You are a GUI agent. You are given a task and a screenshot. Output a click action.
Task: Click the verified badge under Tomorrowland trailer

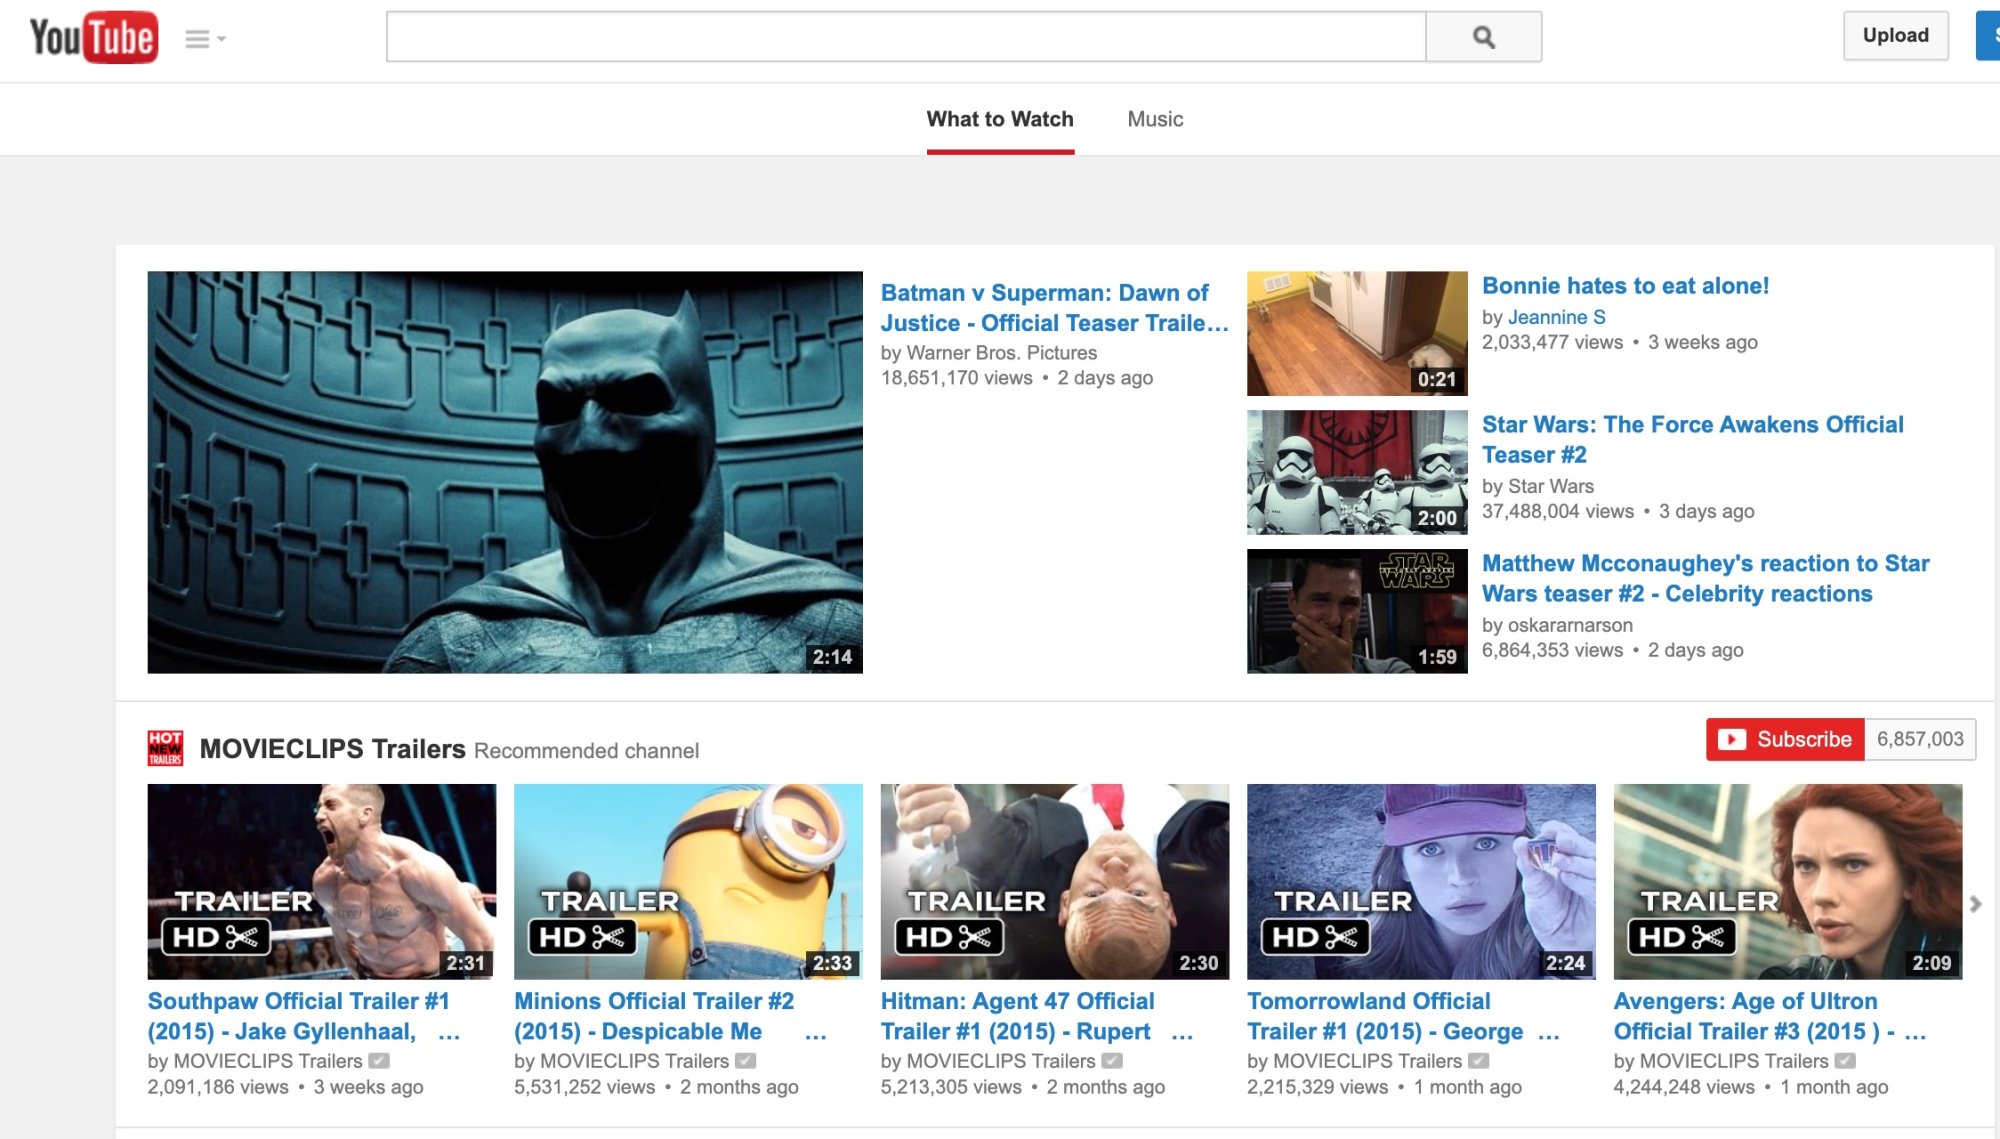1478,1061
